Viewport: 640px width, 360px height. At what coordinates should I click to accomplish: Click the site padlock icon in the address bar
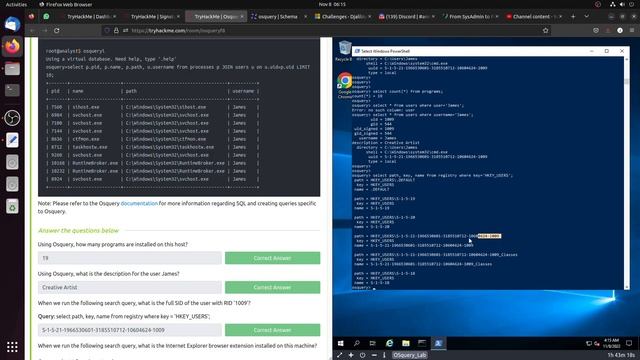point(116,31)
